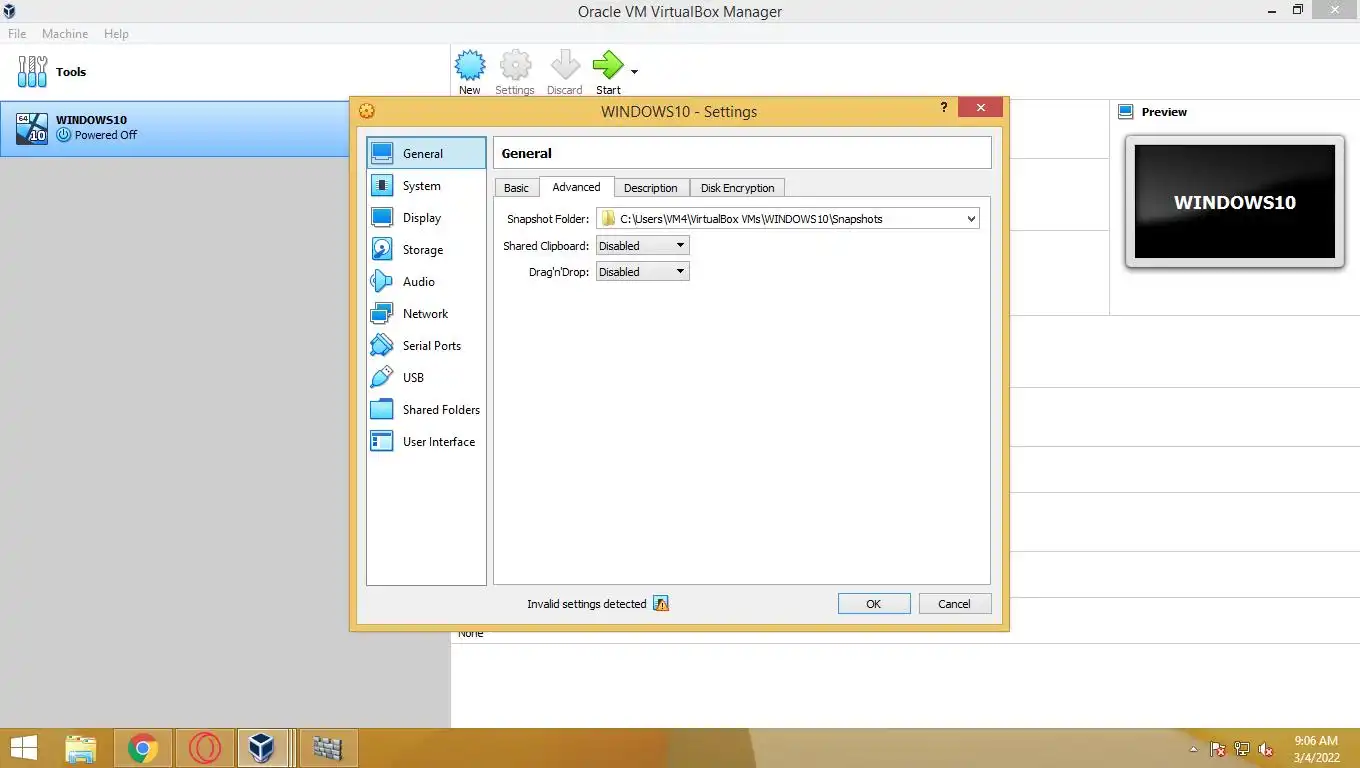The image size is (1360, 768).
Task: Open the File menu
Action: pyautogui.click(x=17, y=33)
